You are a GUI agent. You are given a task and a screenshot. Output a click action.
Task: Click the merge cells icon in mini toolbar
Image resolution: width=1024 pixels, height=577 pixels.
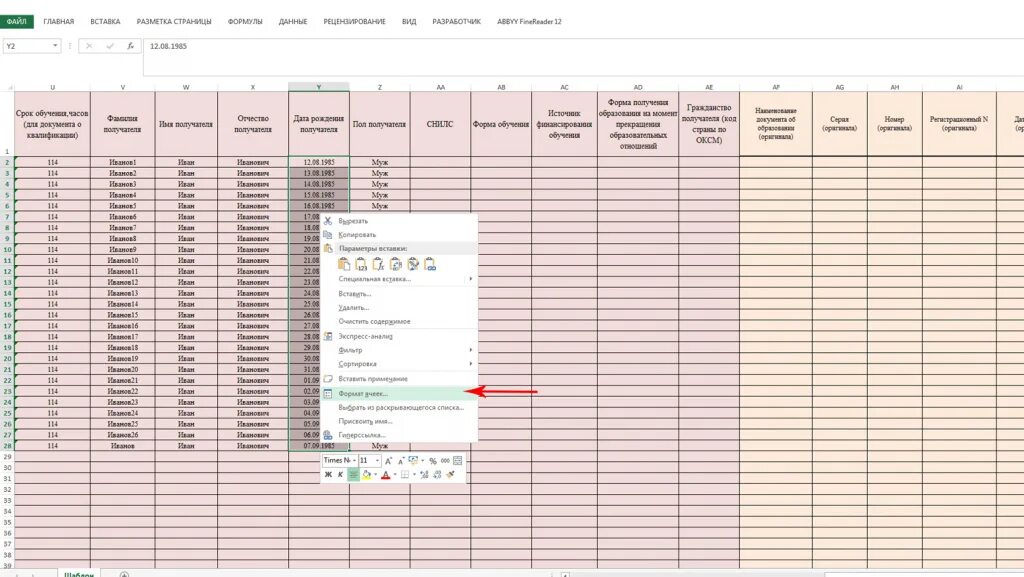457,461
